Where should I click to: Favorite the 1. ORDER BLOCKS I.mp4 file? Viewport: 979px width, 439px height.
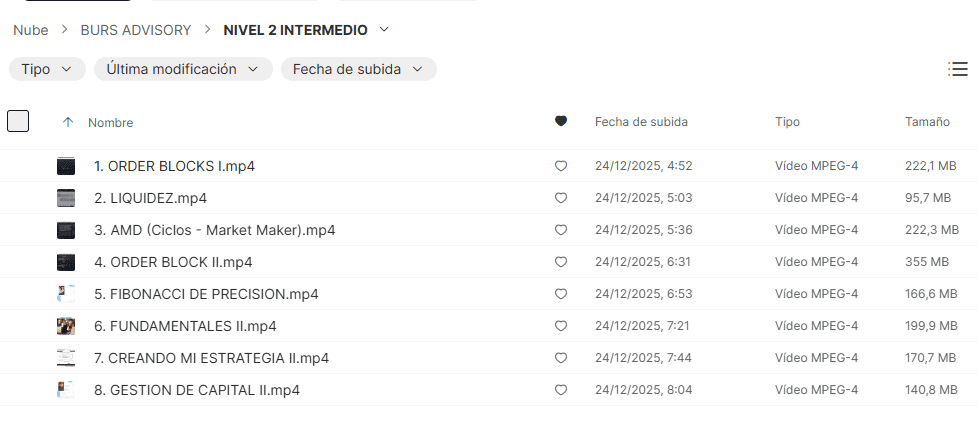(x=561, y=166)
